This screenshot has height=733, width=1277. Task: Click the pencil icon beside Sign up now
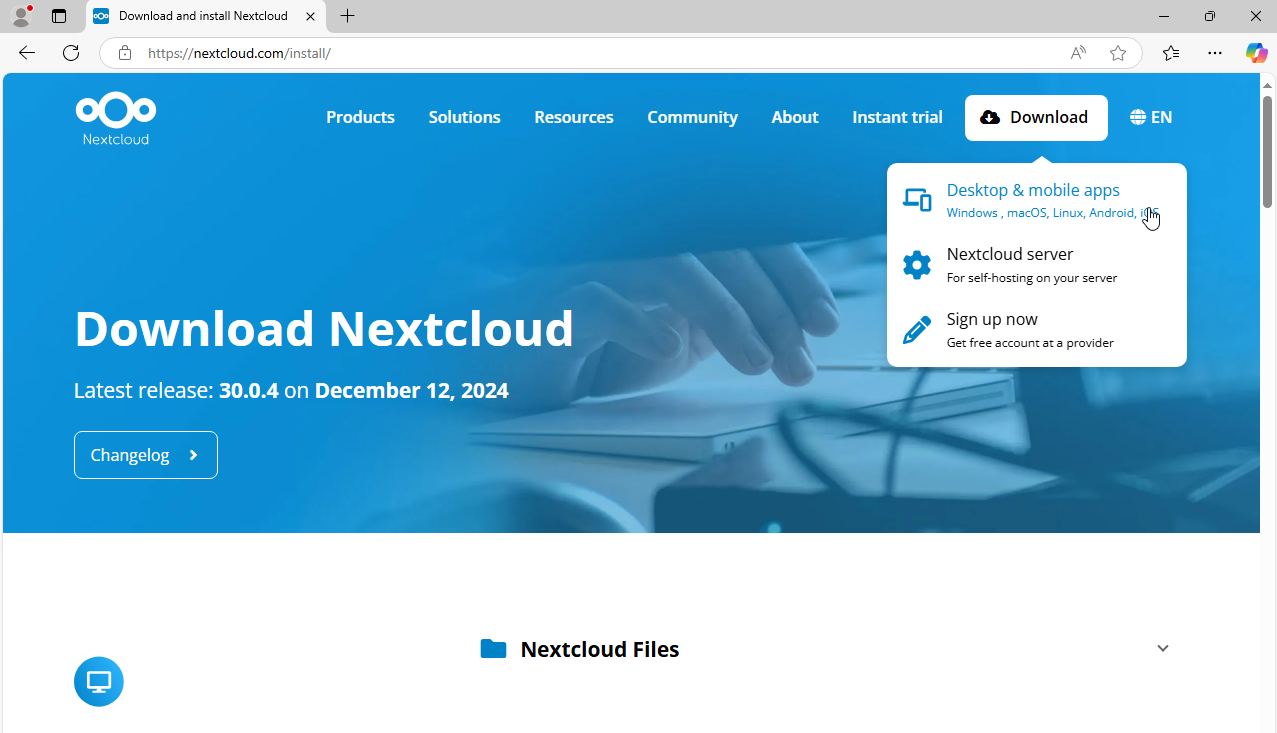[x=917, y=330]
